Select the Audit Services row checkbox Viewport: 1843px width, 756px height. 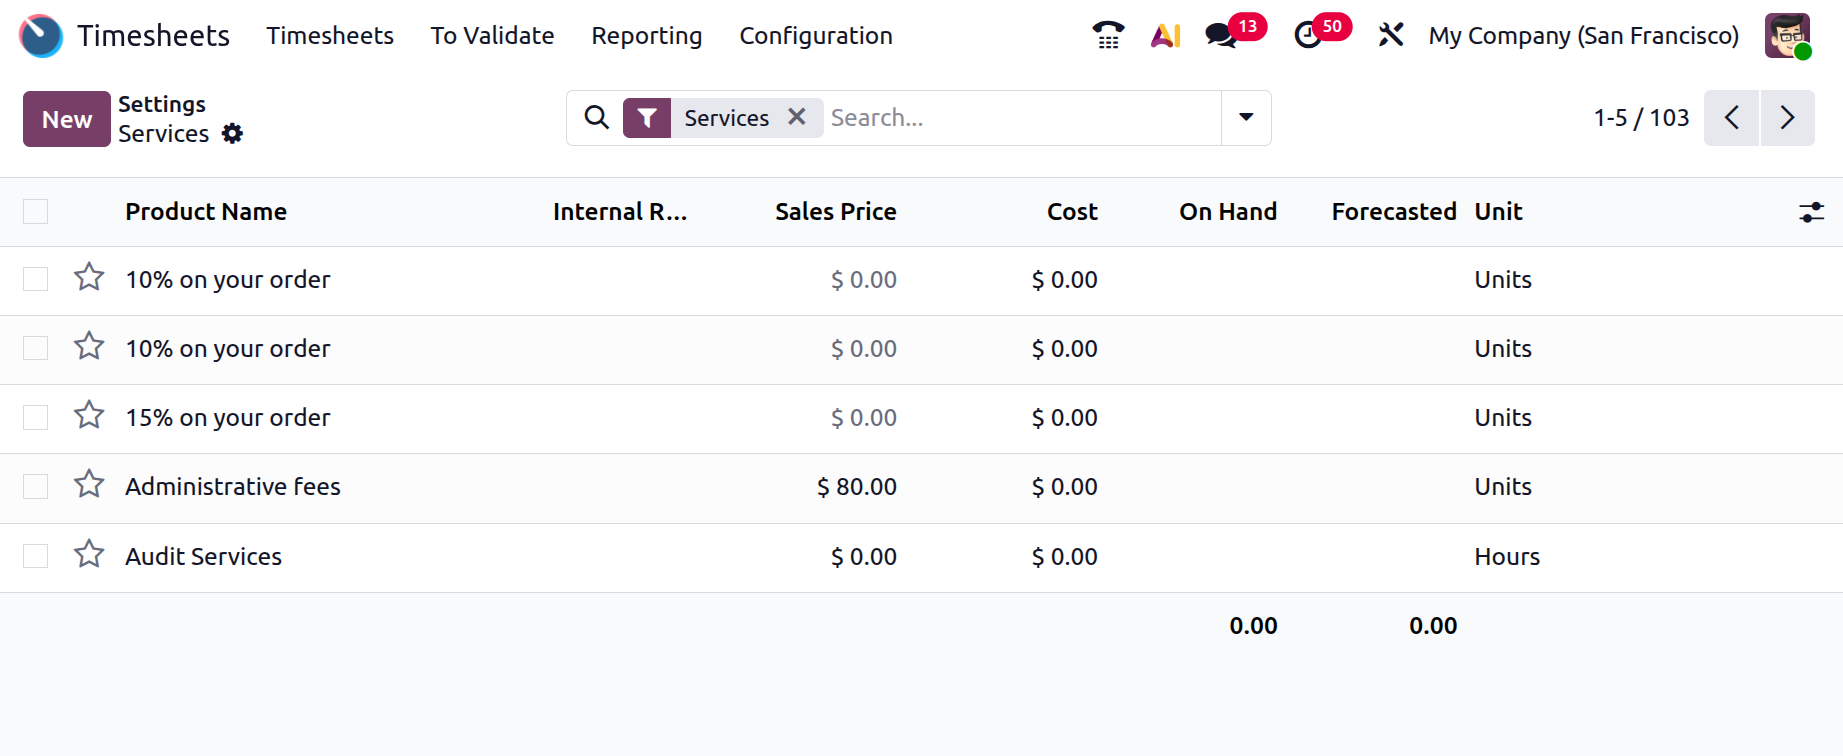pyautogui.click(x=36, y=556)
